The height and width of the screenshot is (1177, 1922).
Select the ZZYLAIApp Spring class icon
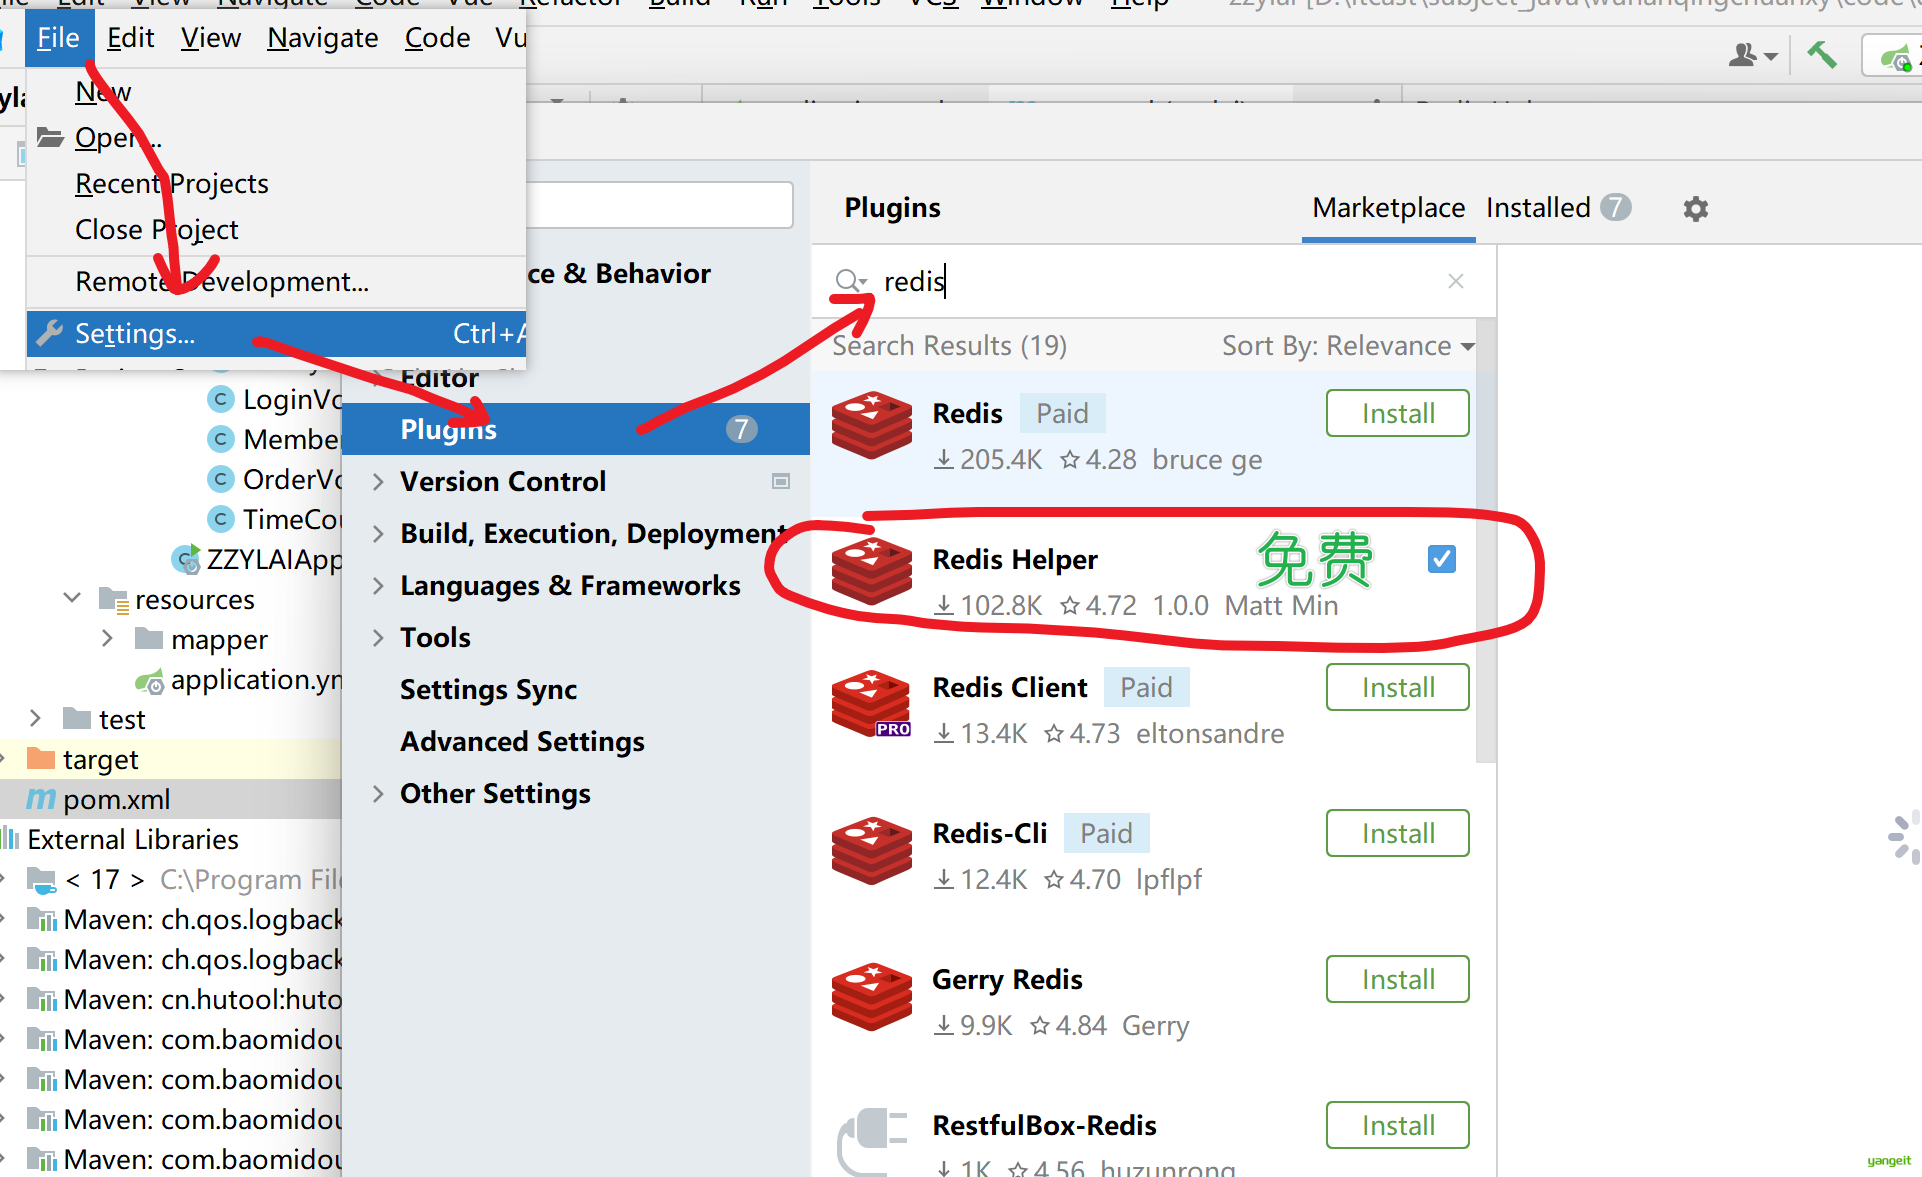pyautogui.click(x=186, y=559)
